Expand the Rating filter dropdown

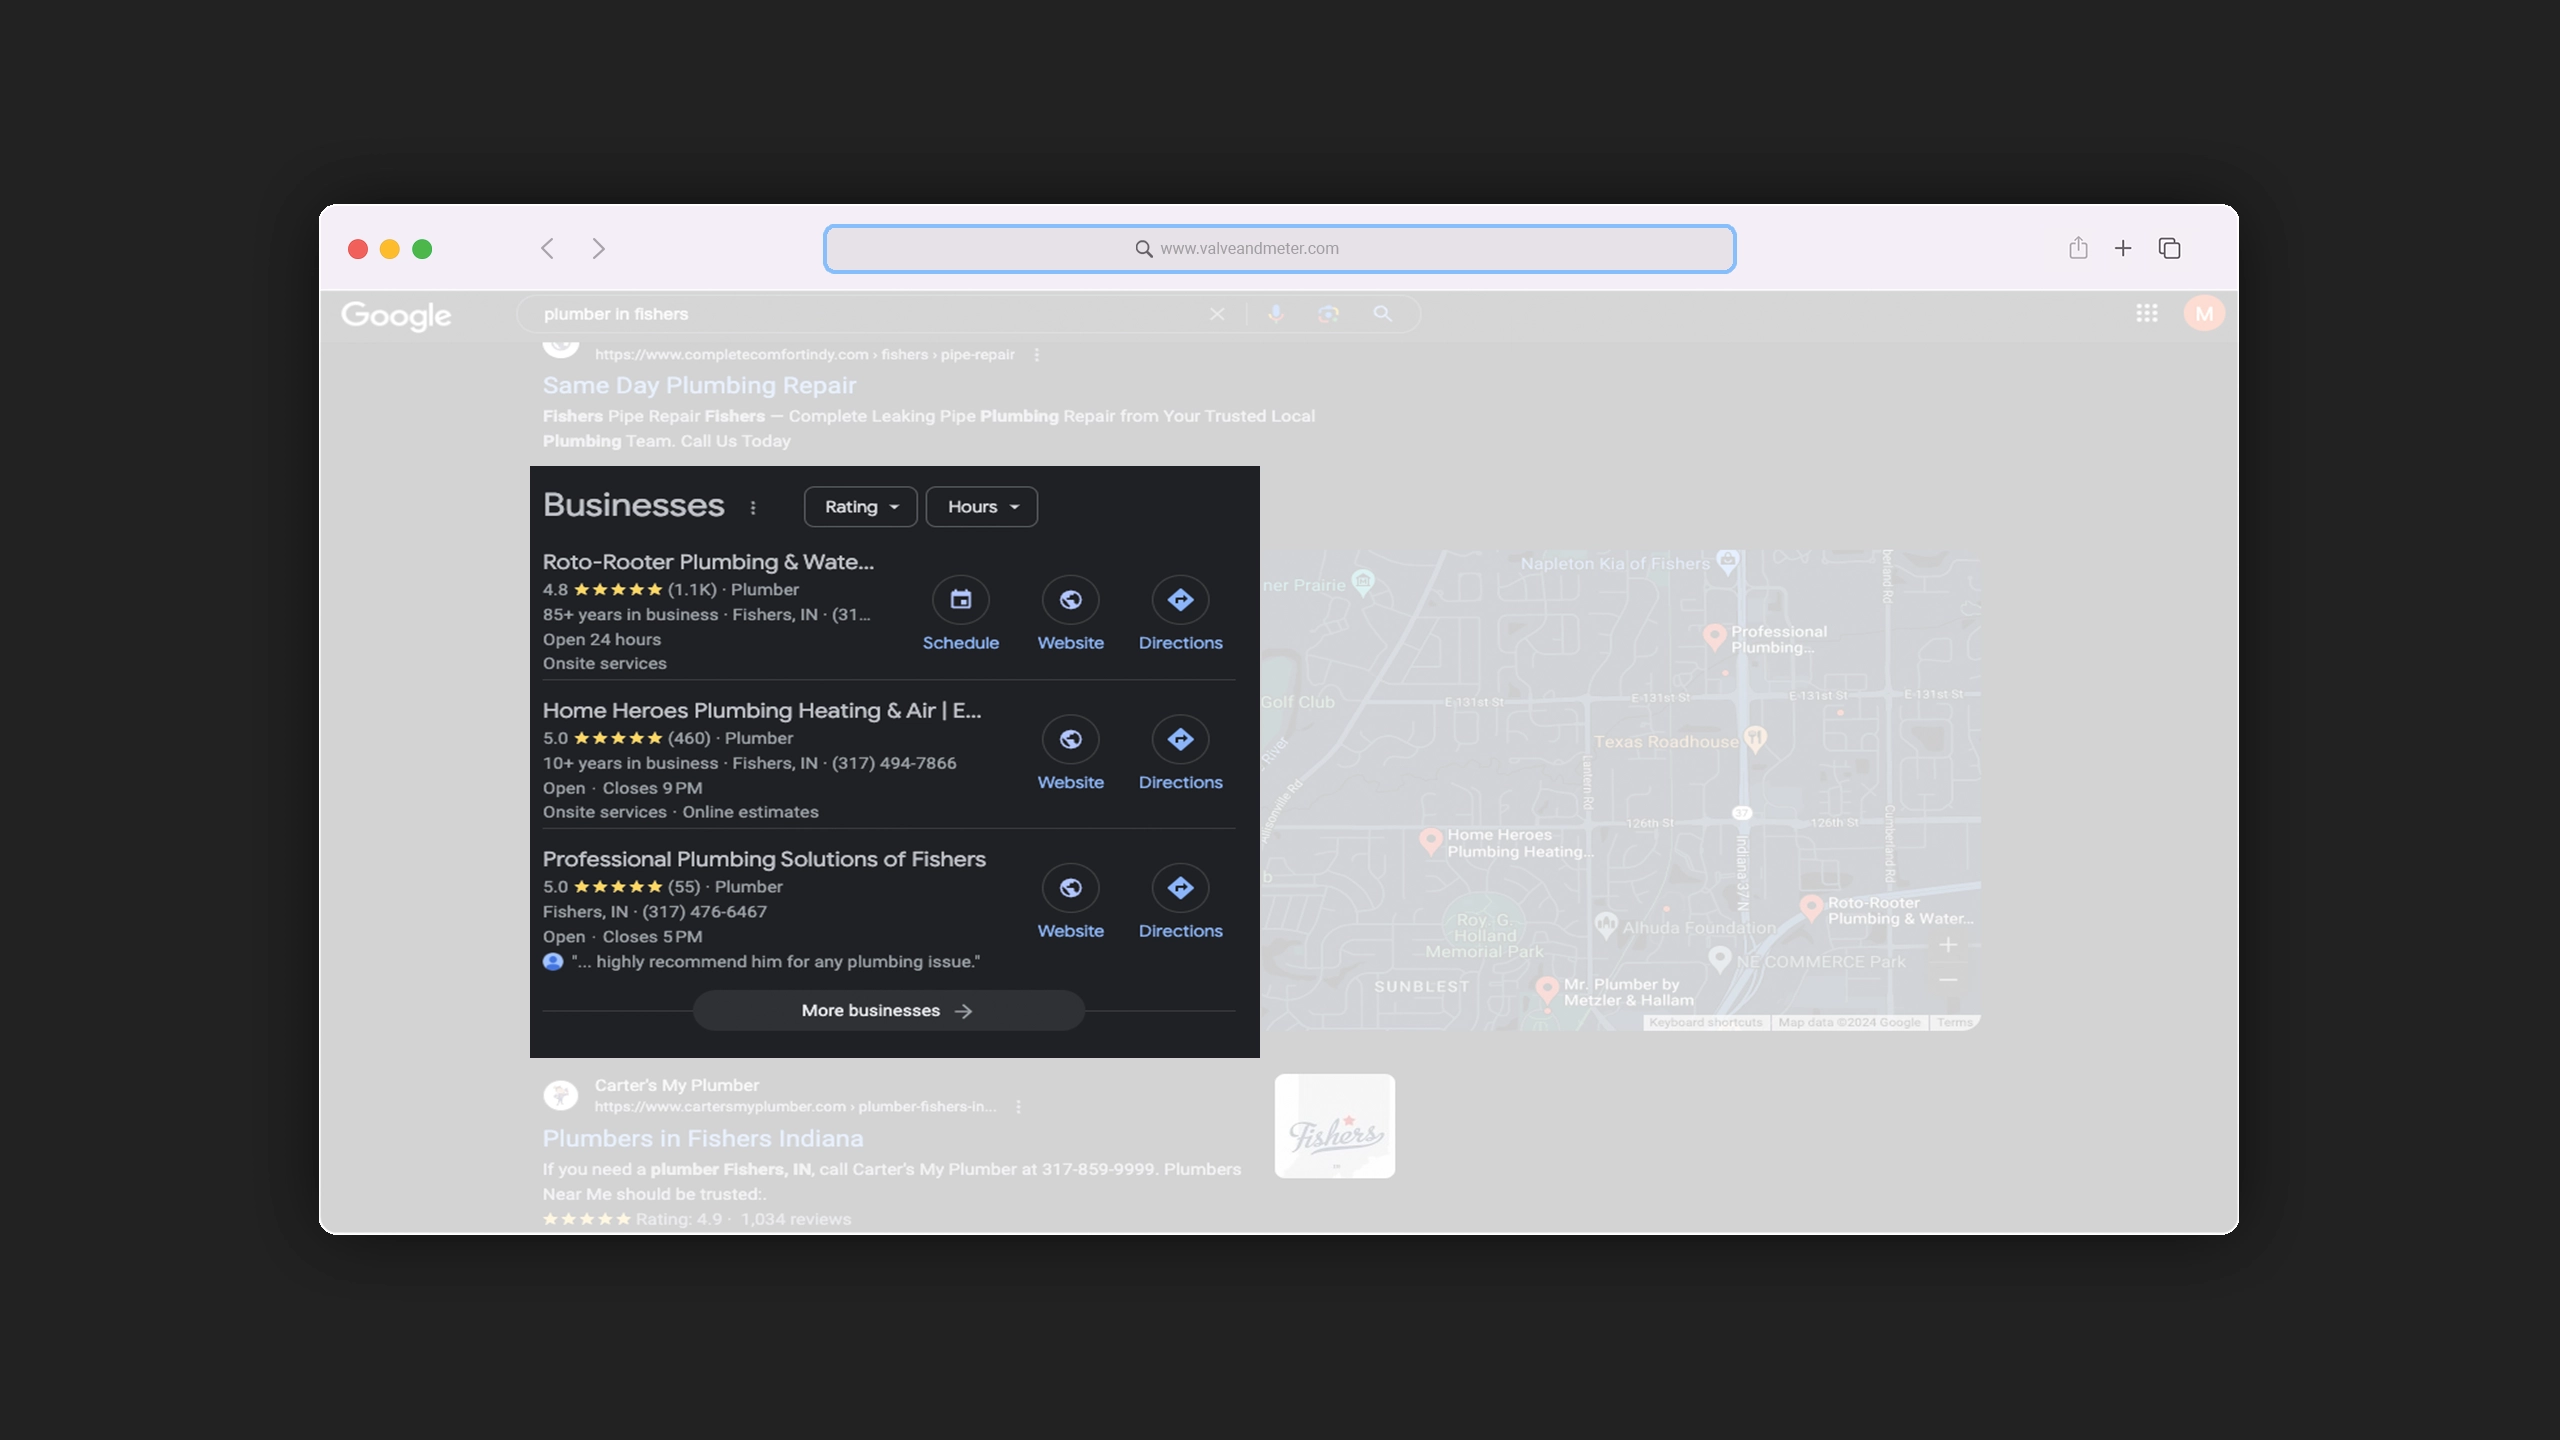pyautogui.click(x=861, y=507)
